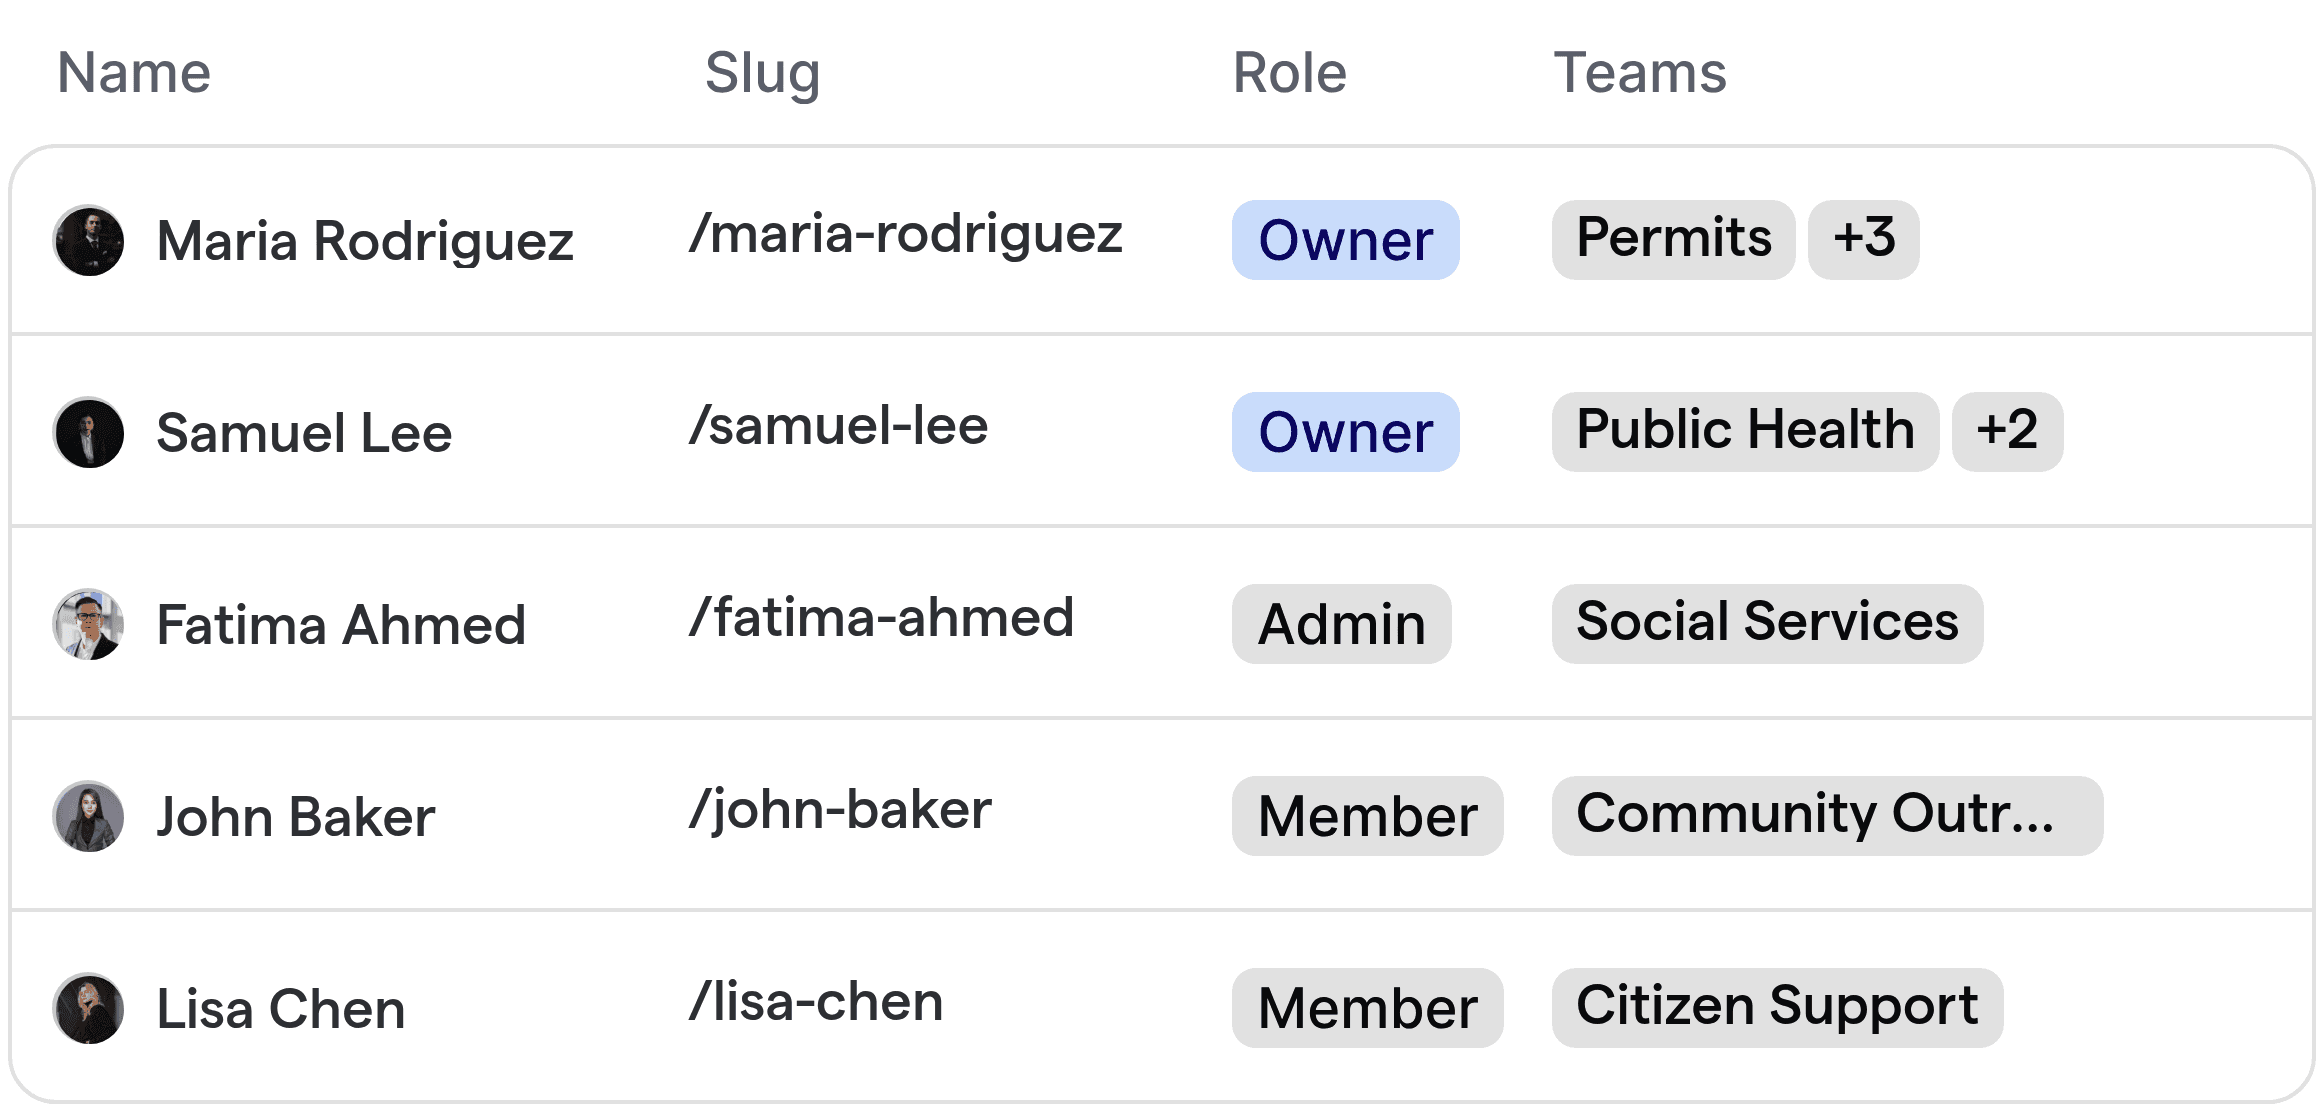This screenshot has height=1112, width=2324.
Task: Open the Permits team tag
Action: pyautogui.click(x=1672, y=238)
